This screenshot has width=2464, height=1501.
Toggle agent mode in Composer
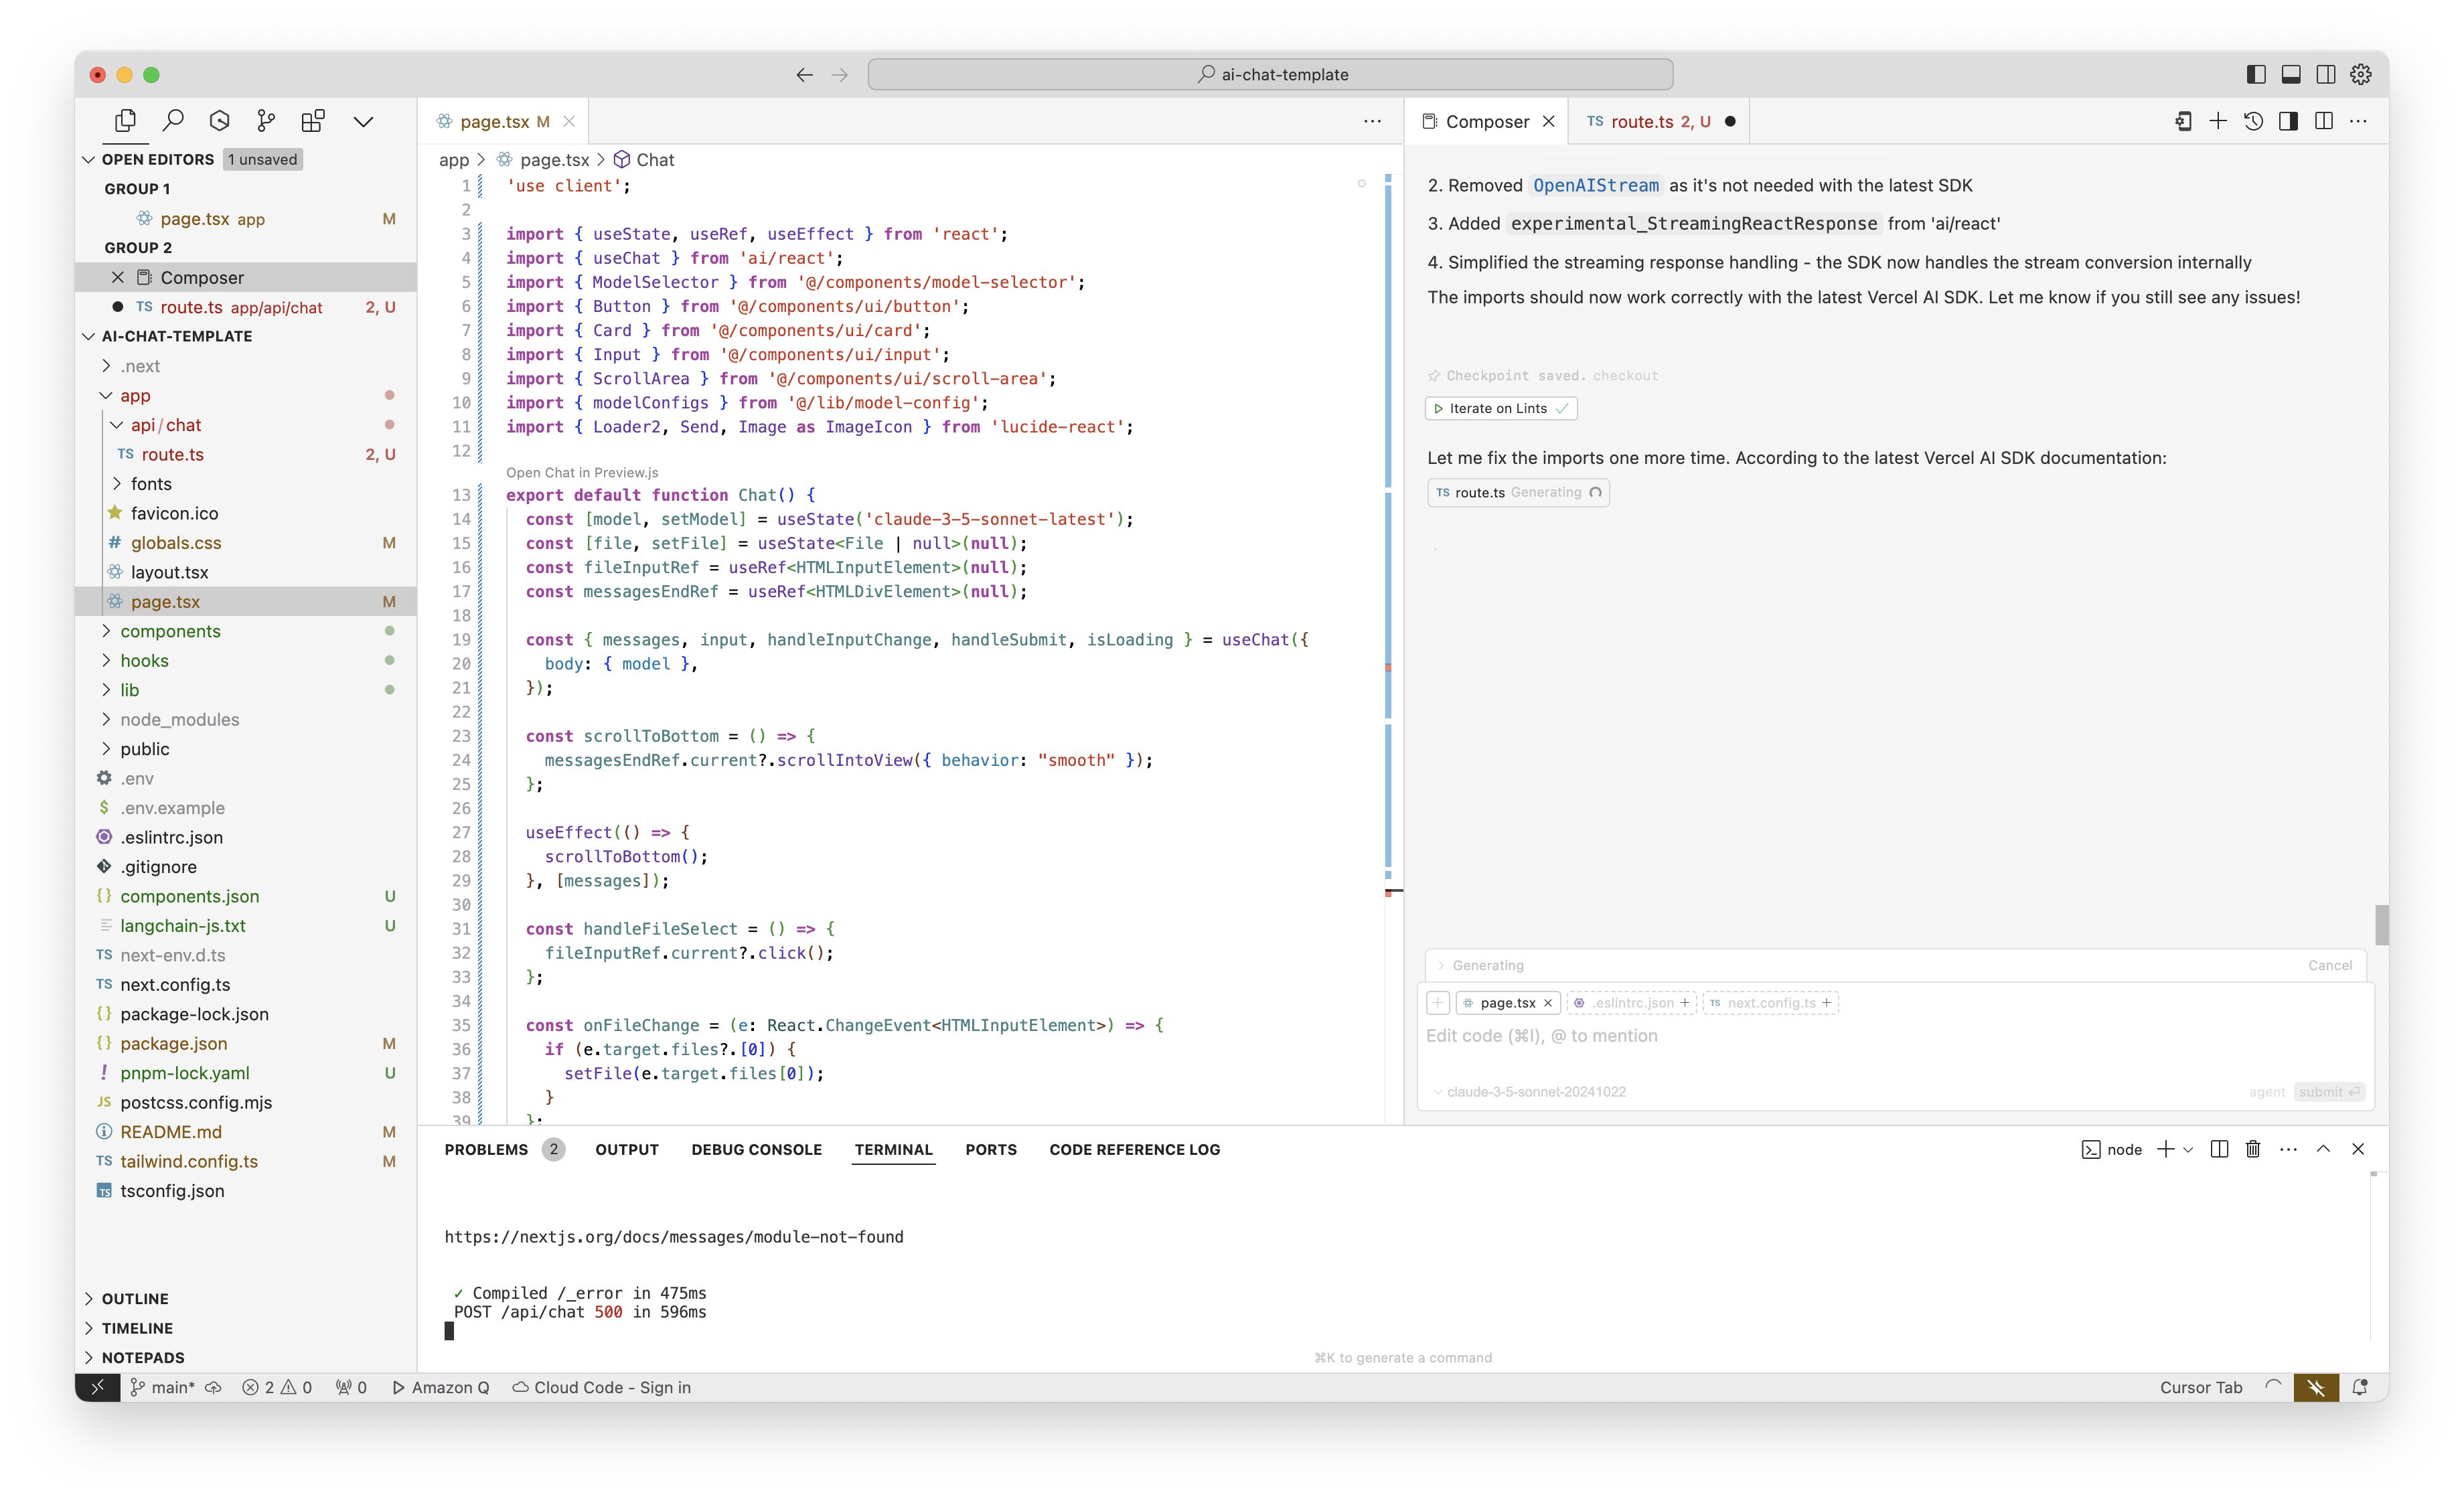(x=2267, y=1092)
